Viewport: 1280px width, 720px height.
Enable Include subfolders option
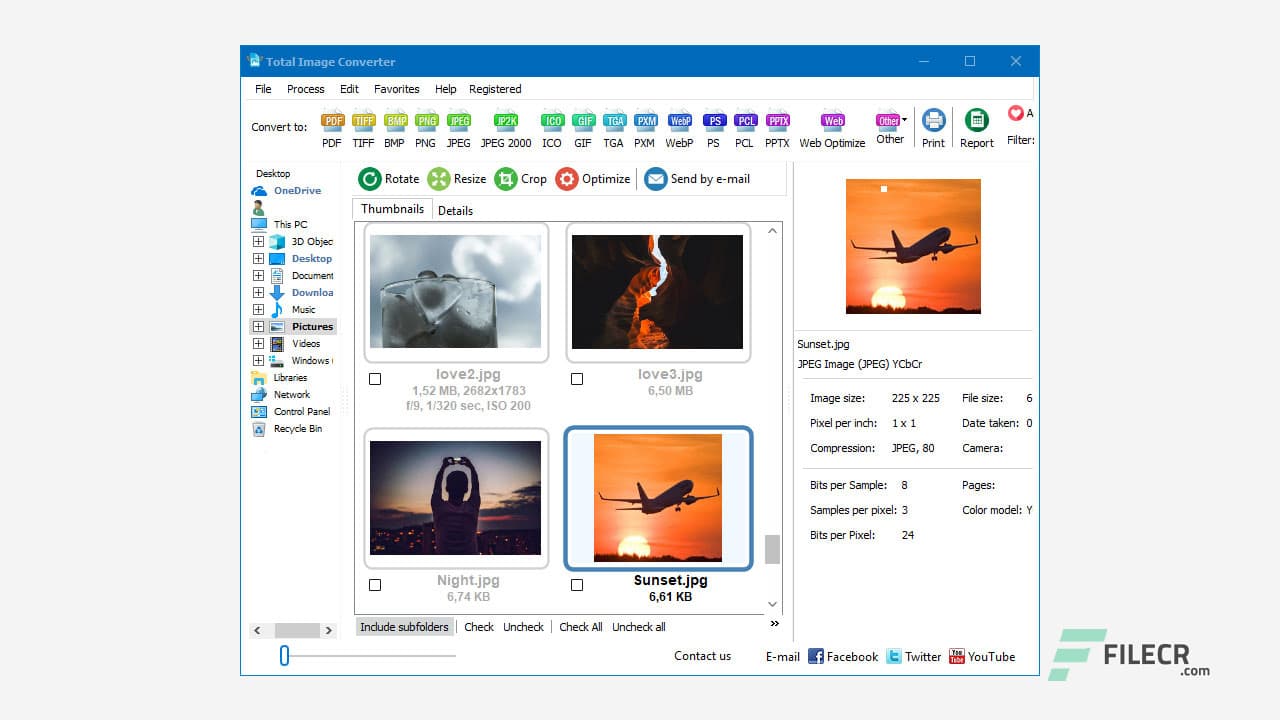click(x=404, y=626)
